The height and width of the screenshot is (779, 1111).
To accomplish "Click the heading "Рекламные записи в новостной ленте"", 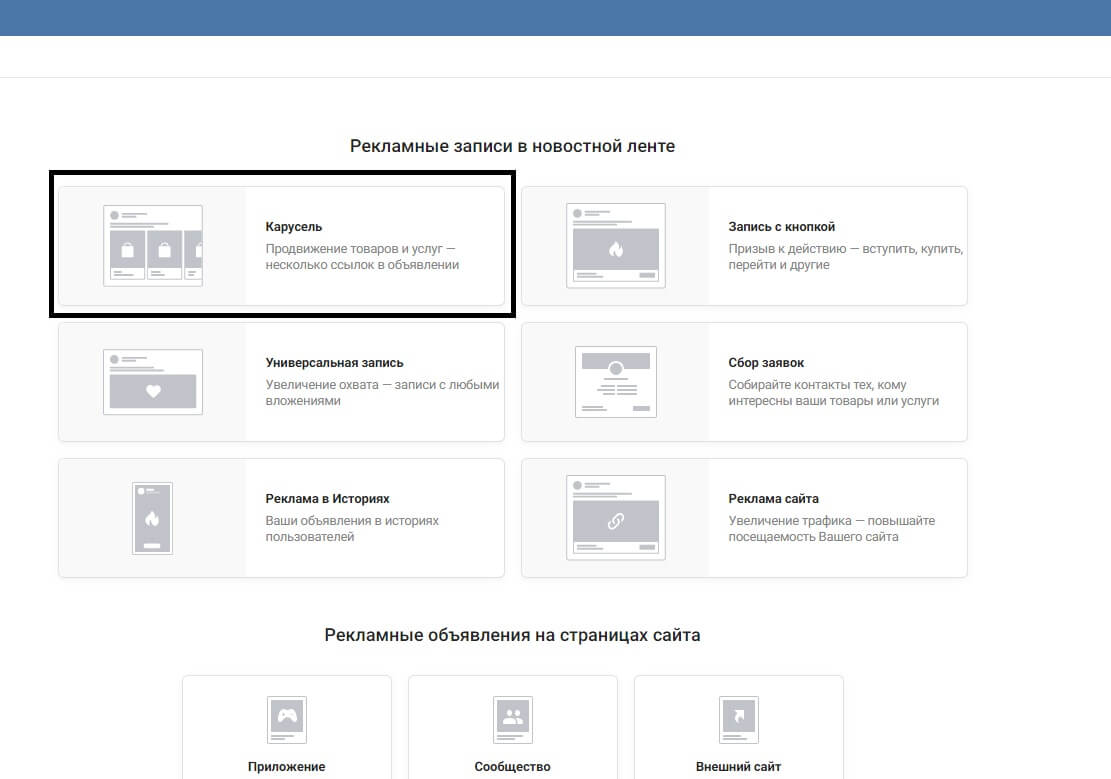I will pos(512,146).
